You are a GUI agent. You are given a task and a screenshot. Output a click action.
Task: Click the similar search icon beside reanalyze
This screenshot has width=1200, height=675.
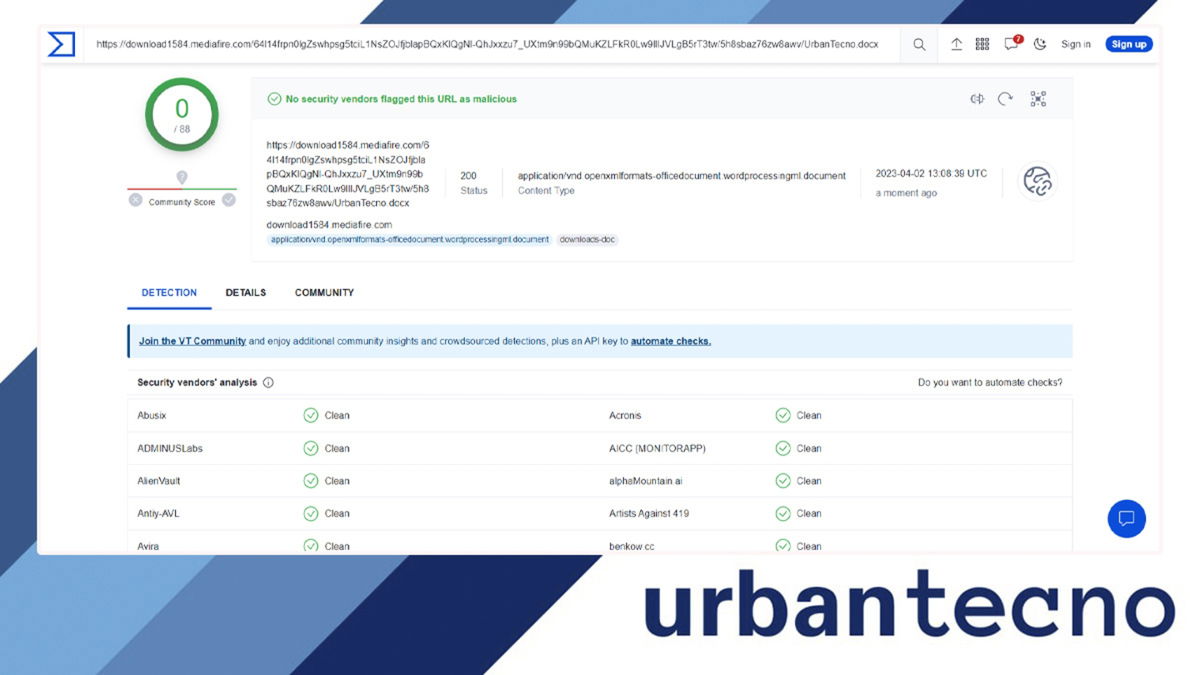point(977,99)
